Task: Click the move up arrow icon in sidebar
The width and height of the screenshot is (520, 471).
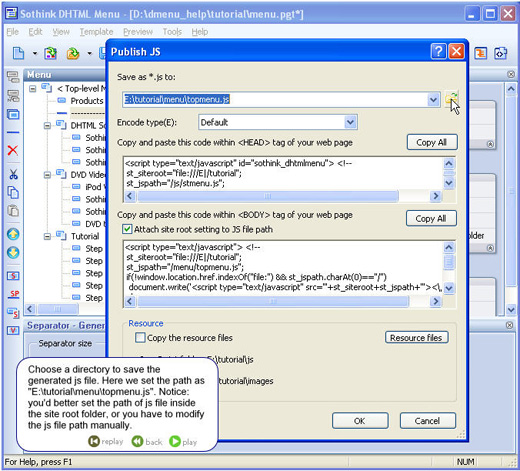Action: [x=13, y=234]
